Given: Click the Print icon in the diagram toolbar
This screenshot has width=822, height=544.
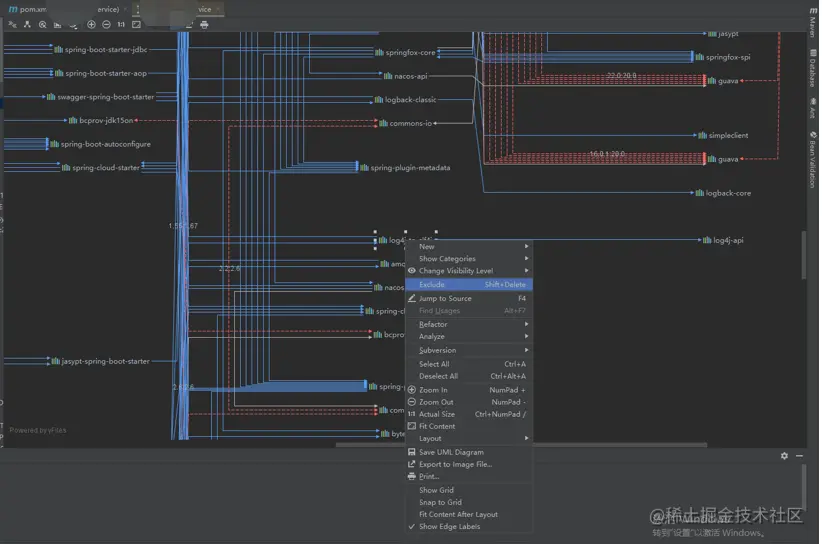Looking at the screenshot, I should click(x=204, y=24).
